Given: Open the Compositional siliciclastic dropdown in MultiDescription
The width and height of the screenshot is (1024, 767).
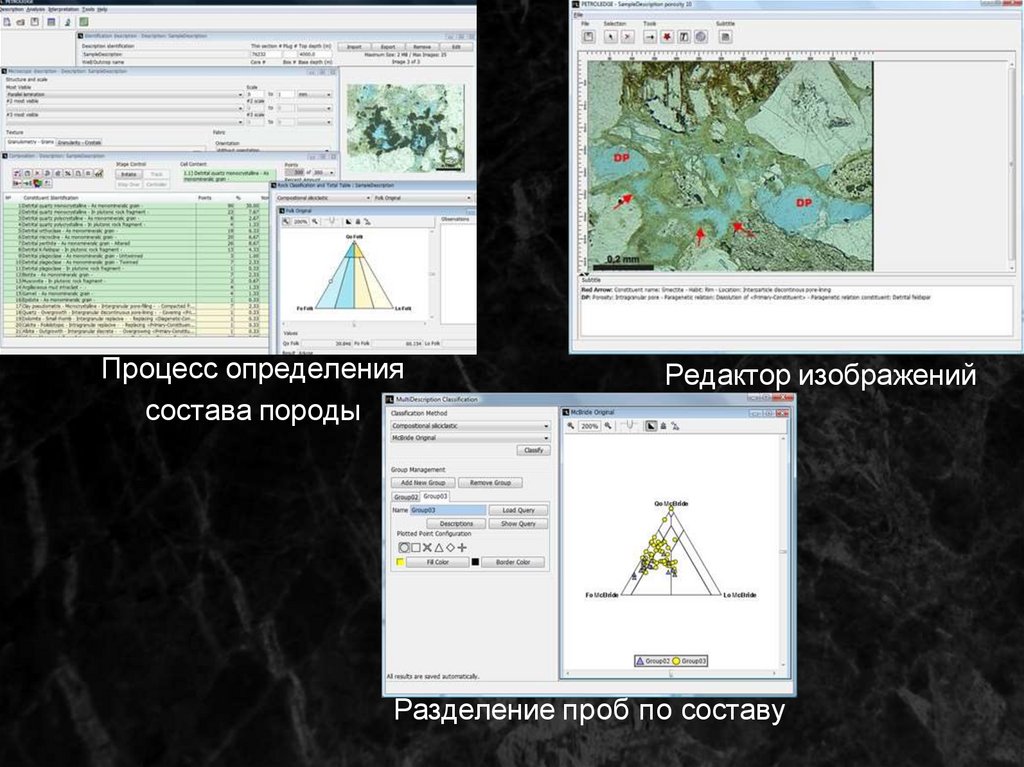Looking at the screenshot, I should 470,426.
